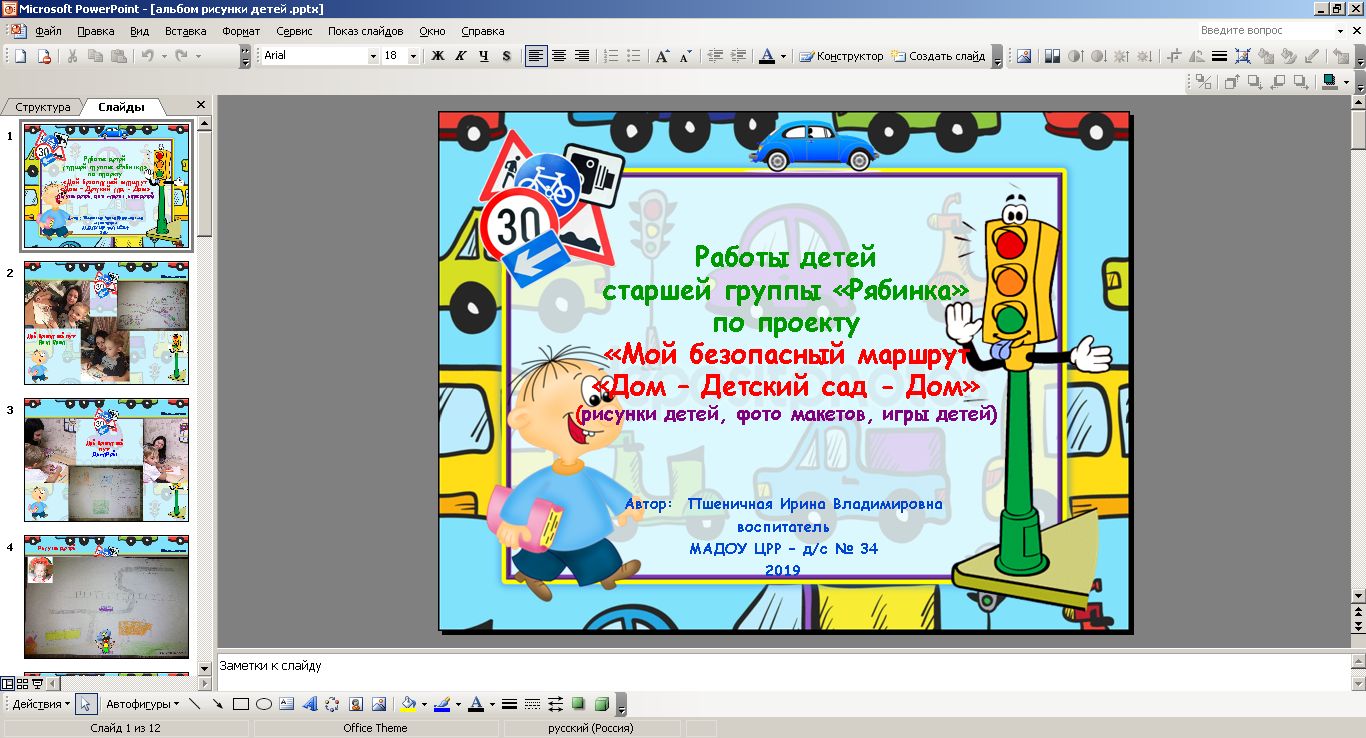Toggle underline Ч formatting

click(483, 56)
